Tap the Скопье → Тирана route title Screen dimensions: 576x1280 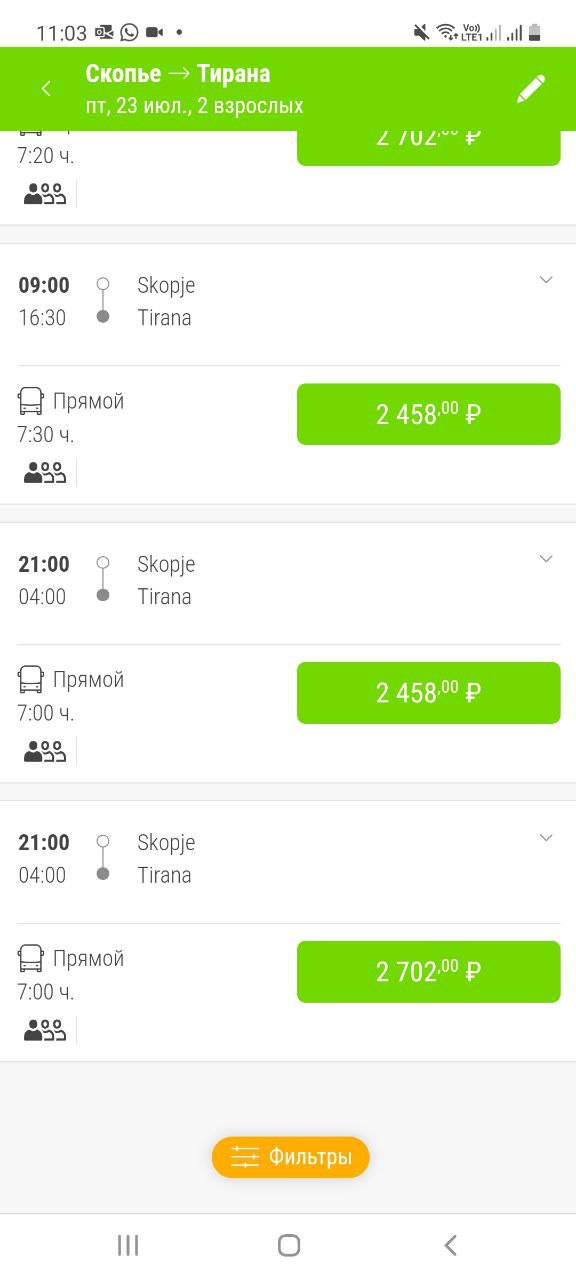(178, 74)
